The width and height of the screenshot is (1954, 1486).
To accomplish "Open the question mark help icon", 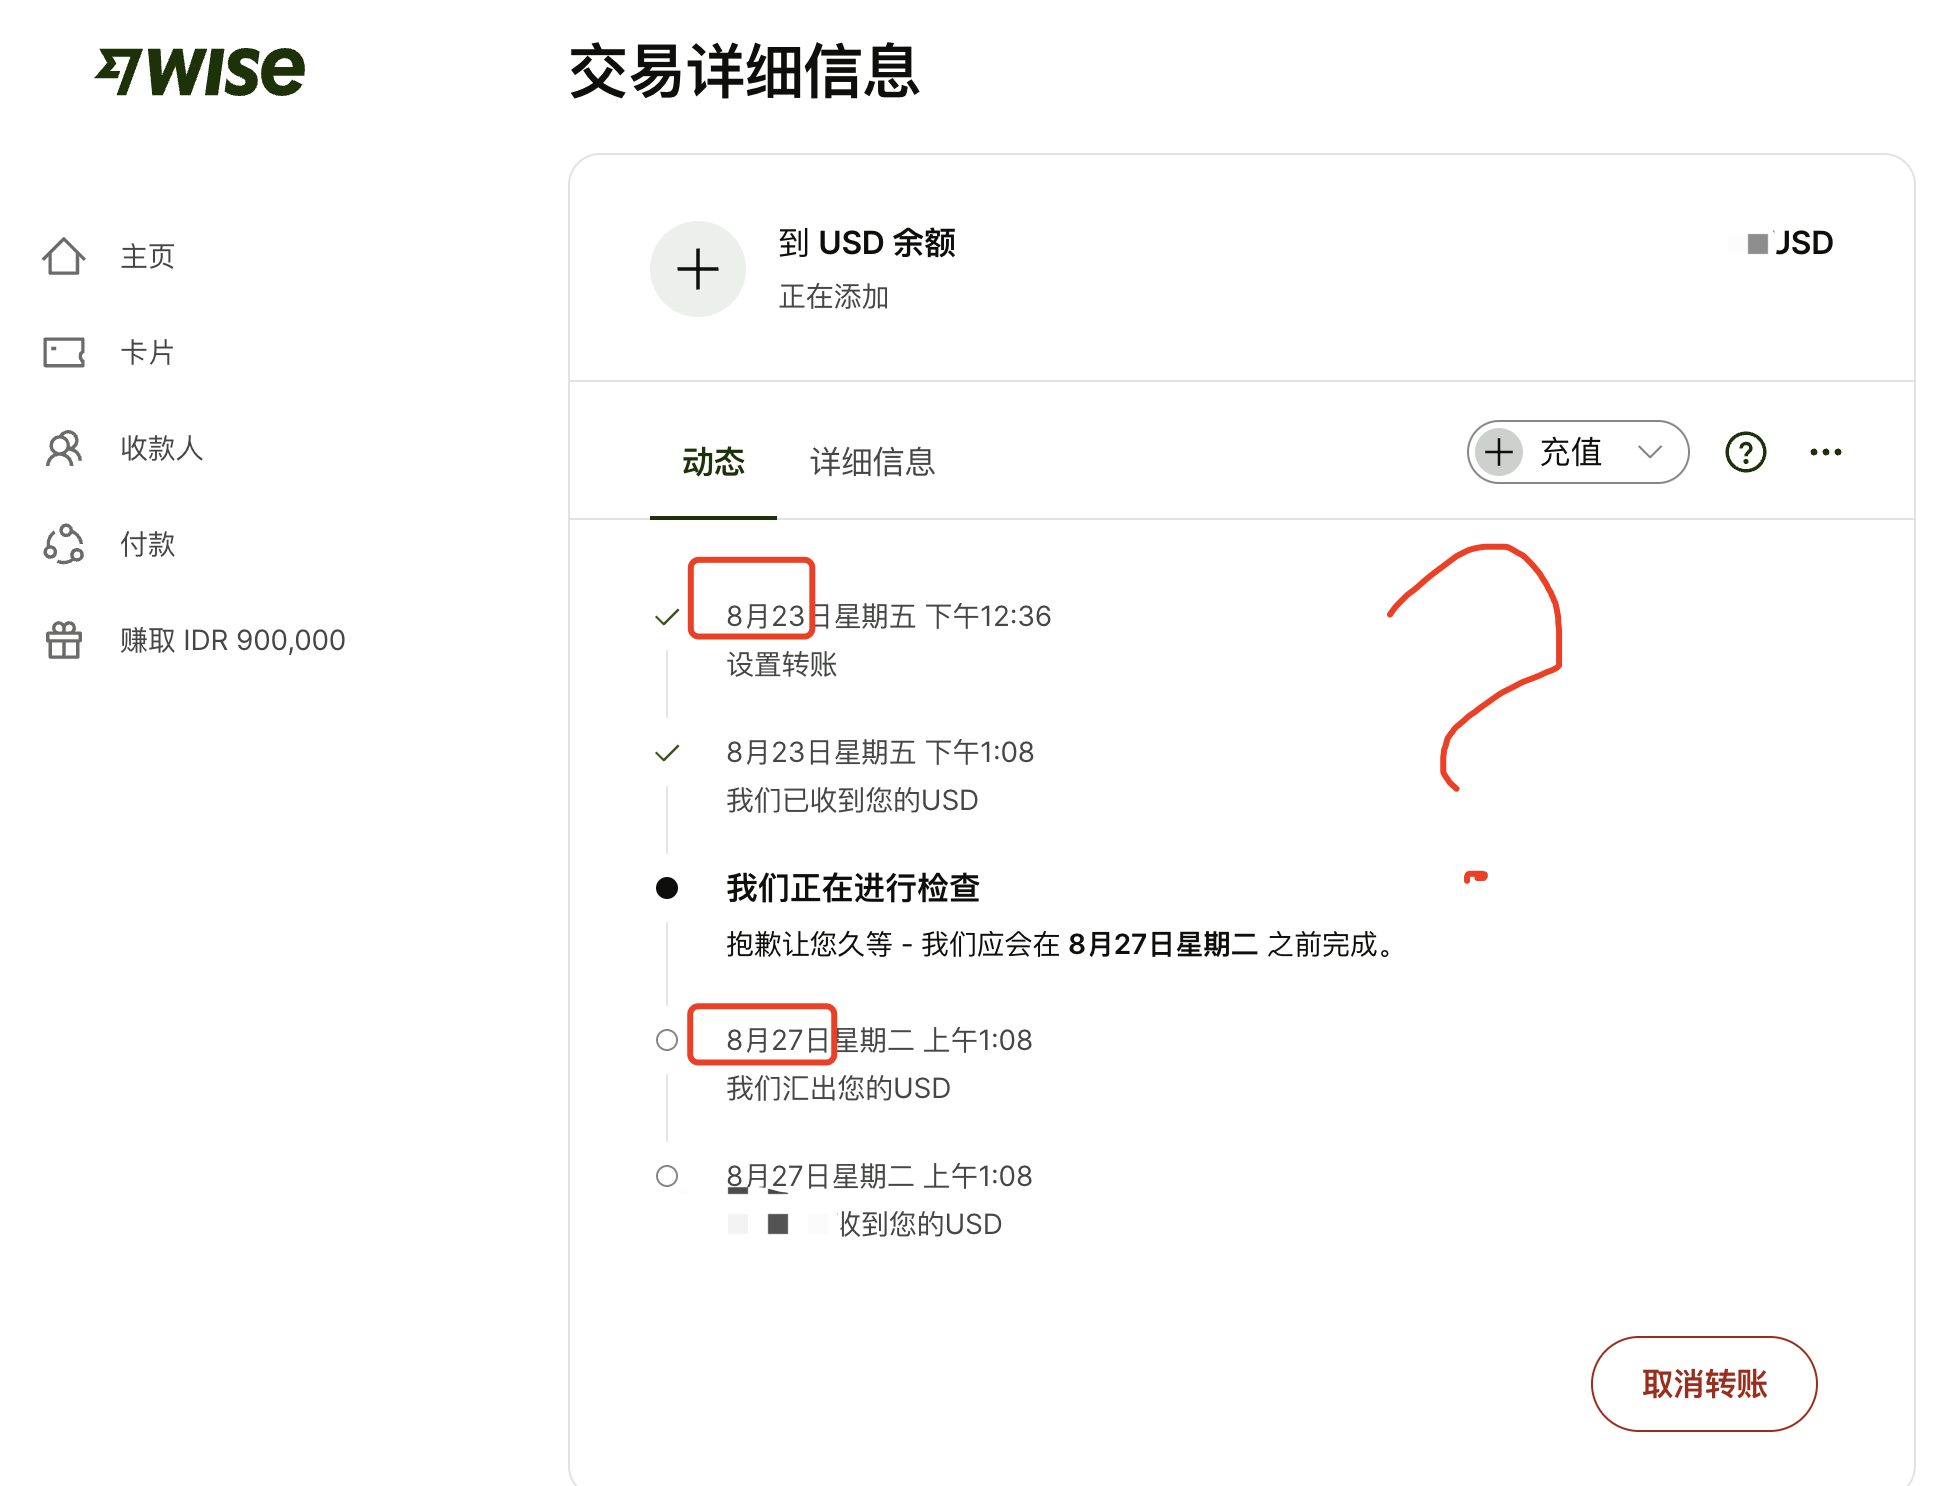I will click(x=1745, y=452).
